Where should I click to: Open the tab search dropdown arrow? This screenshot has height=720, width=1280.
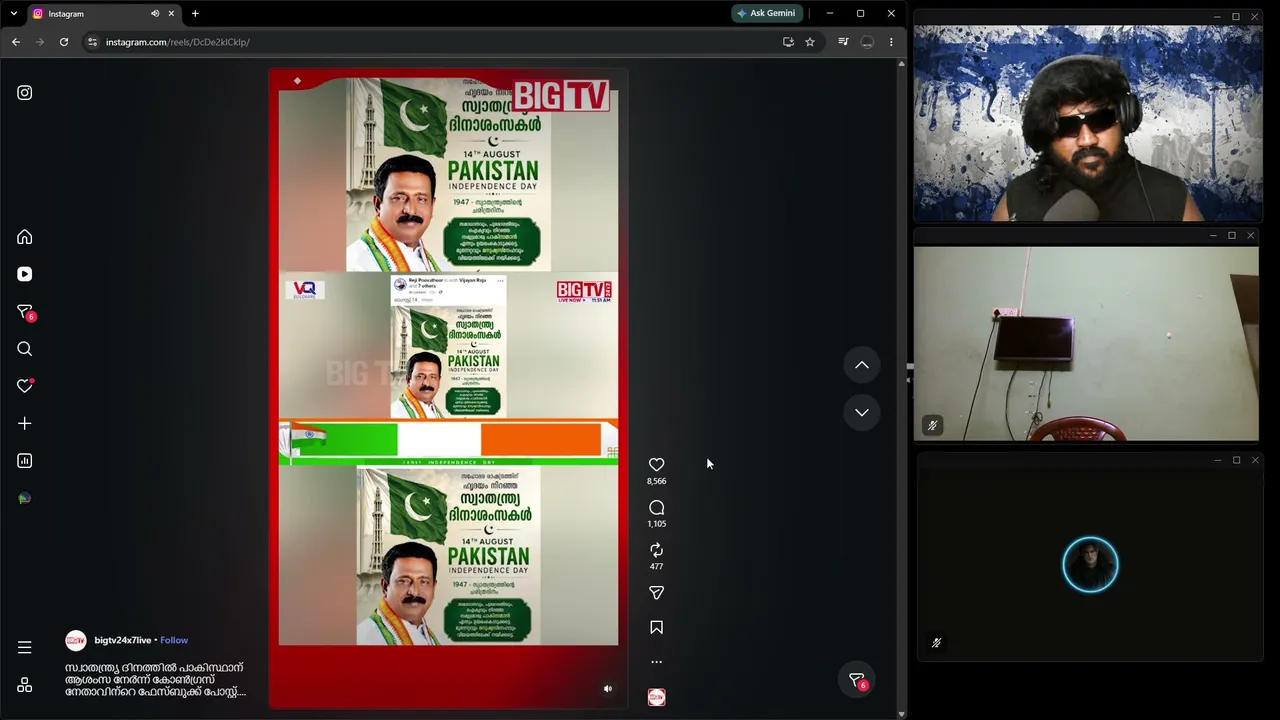(13, 13)
